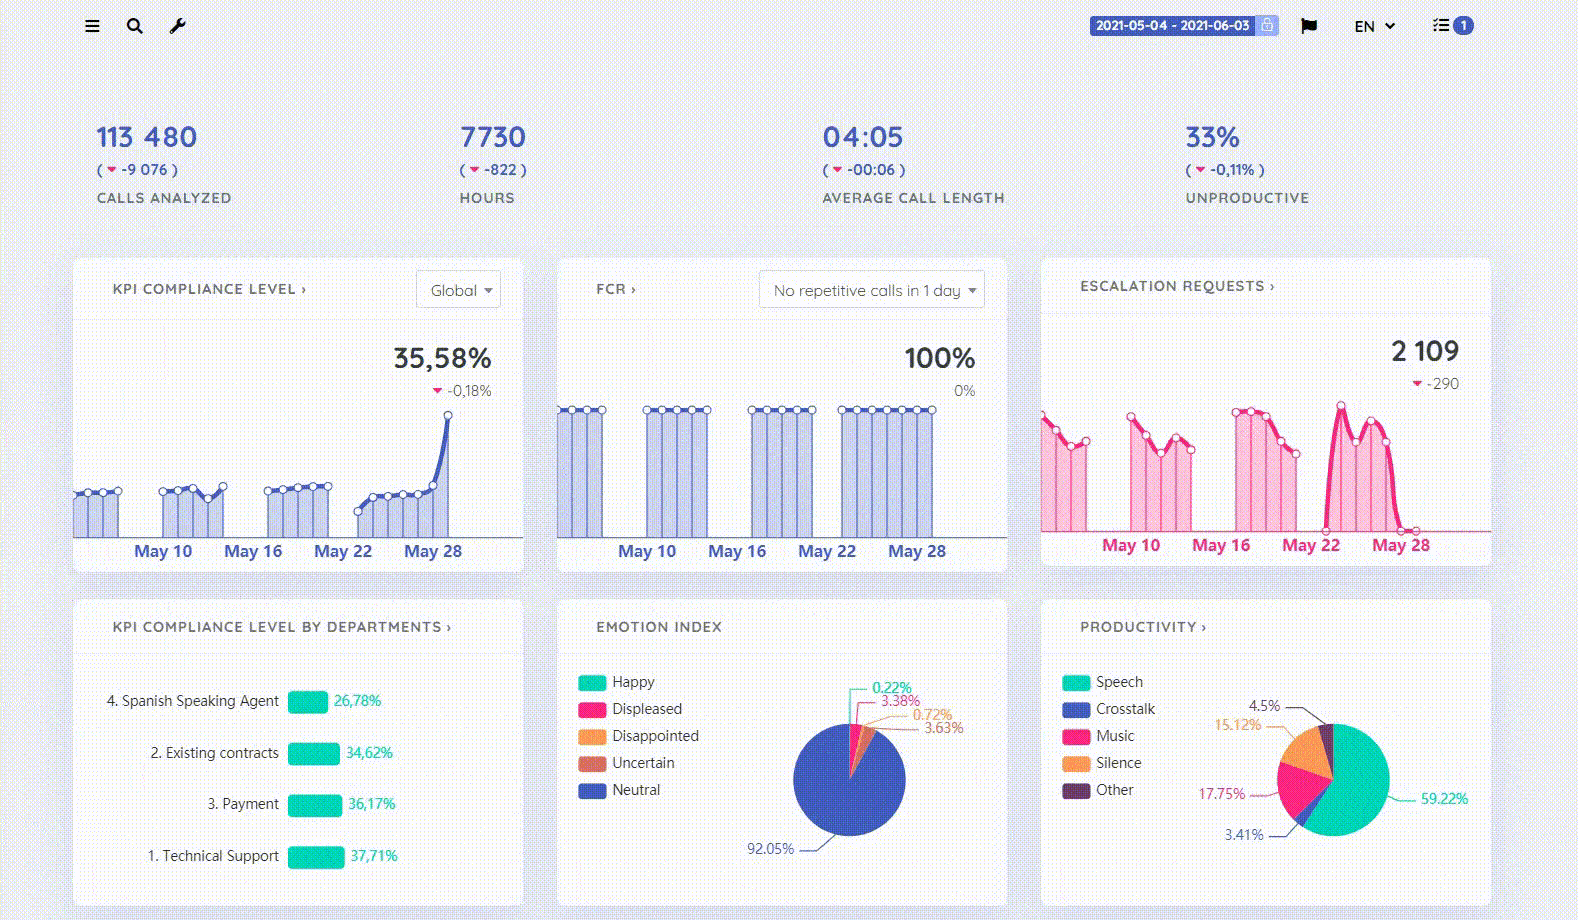Open the No repetitive calls dropdown
This screenshot has height=920, width=1578.
tap(872, 290)
